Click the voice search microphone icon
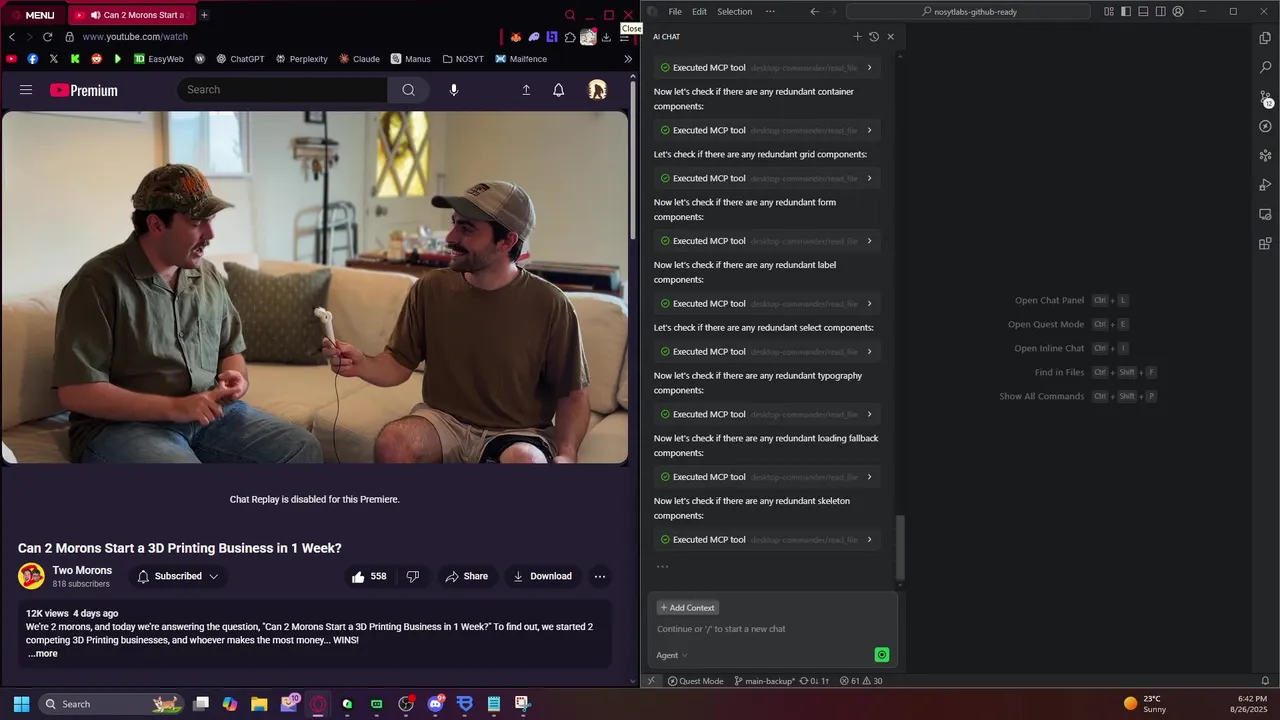The image size is (1280, 720). [x=454, y=90]
